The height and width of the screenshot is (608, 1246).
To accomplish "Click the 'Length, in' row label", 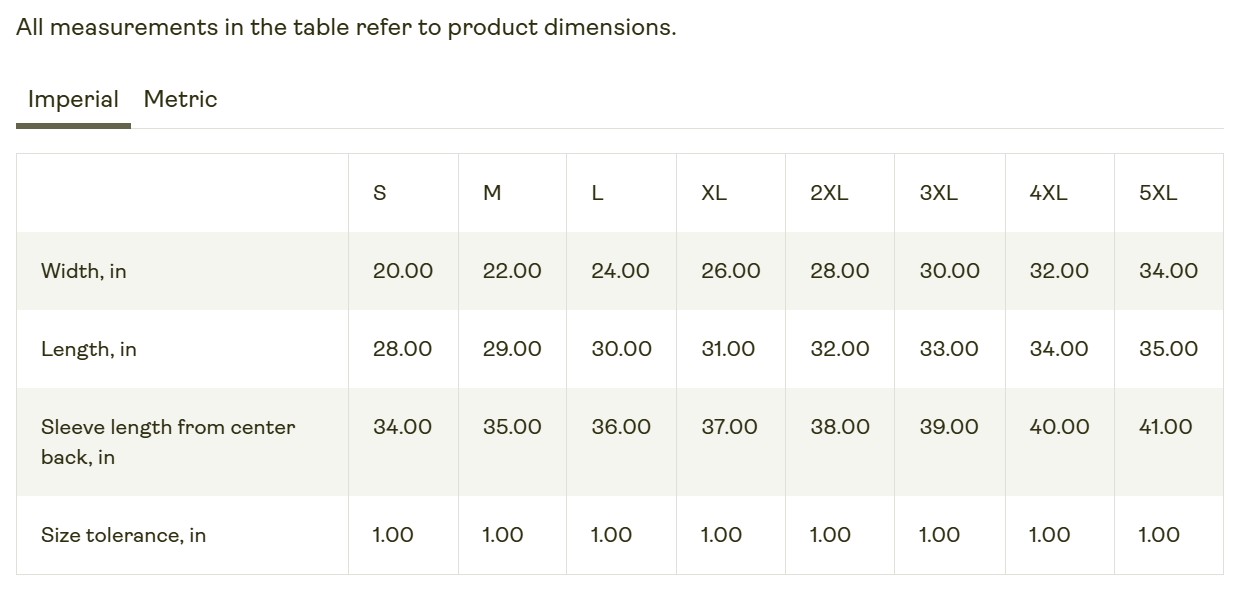I will tap(89, 349).
